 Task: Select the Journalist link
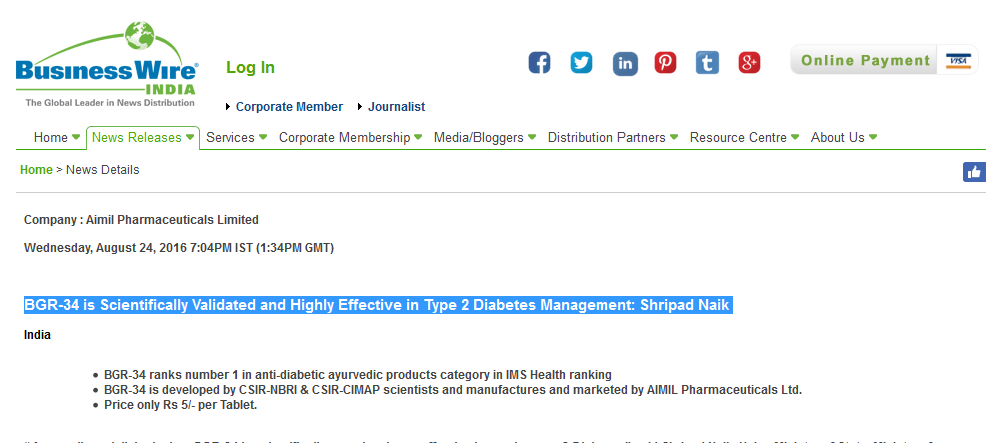[x=396, y=107]
